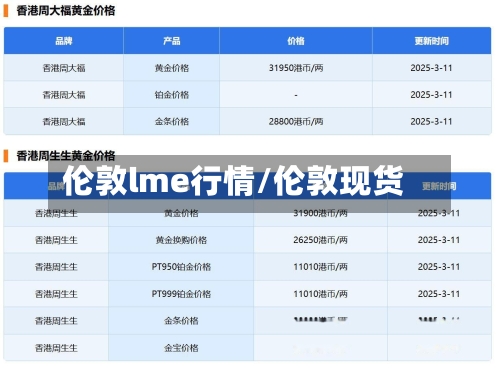Select the 黄金换购价格 product cell
The width and height of the screenshot is (500, 368).
[x=181, y=240]
